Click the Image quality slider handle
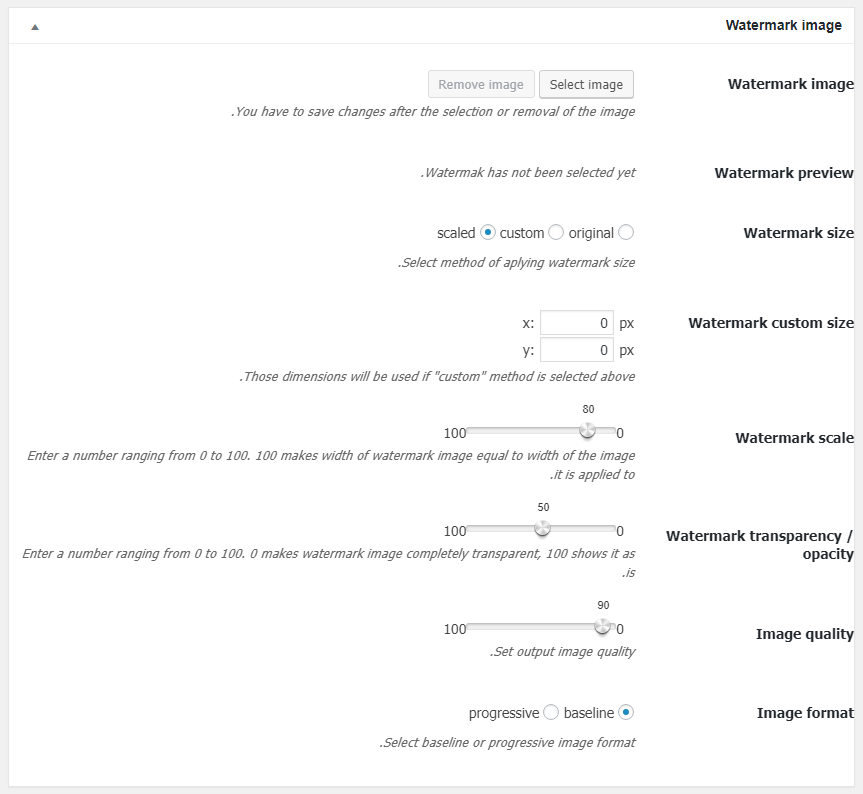This screenshot has height=794, width=863. pos(603,626)
